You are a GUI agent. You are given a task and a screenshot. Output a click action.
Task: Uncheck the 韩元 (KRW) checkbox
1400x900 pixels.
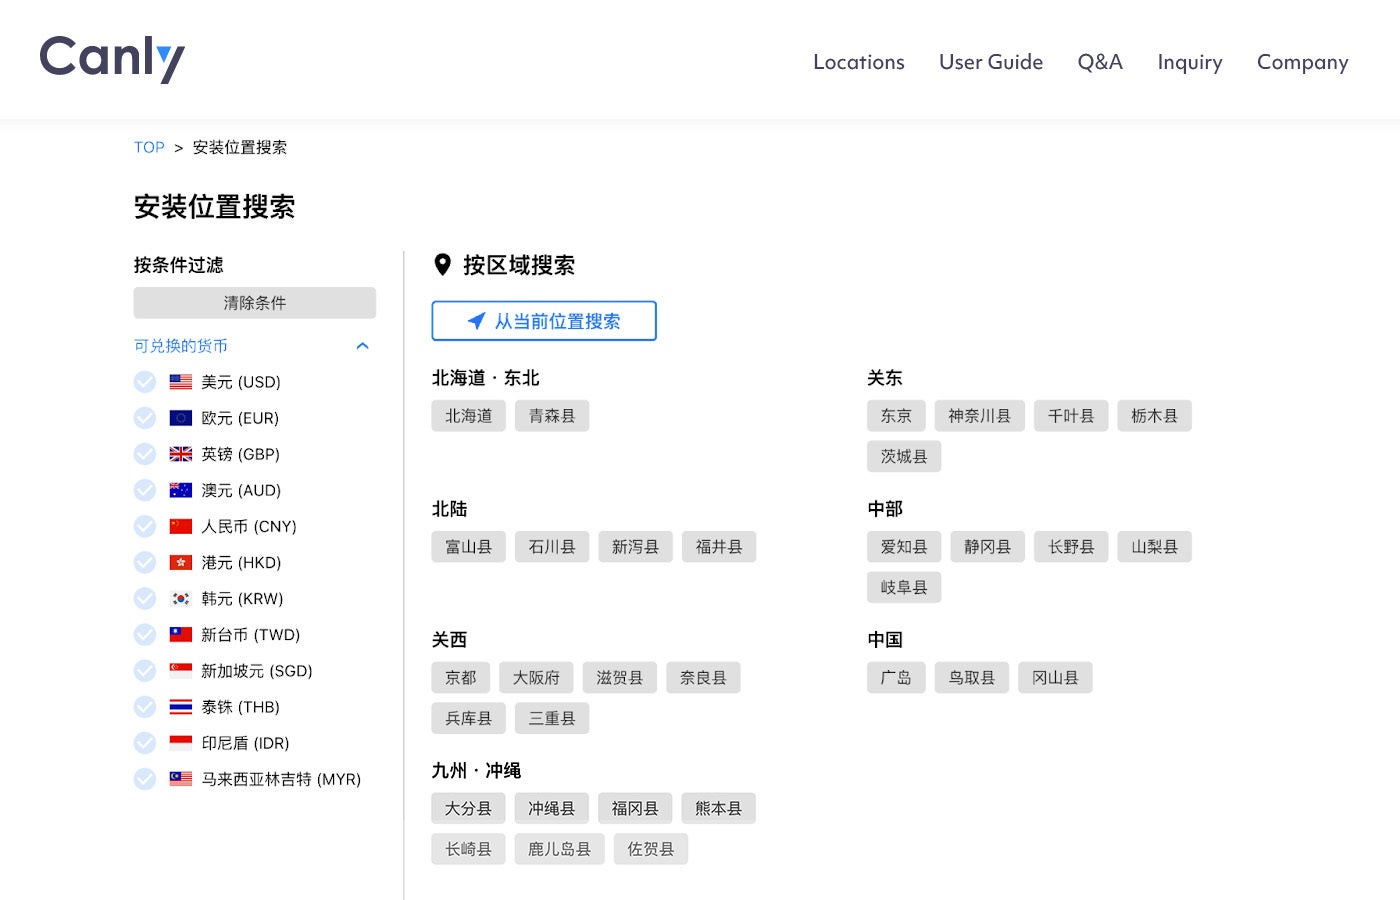click(x=145, y=598)
